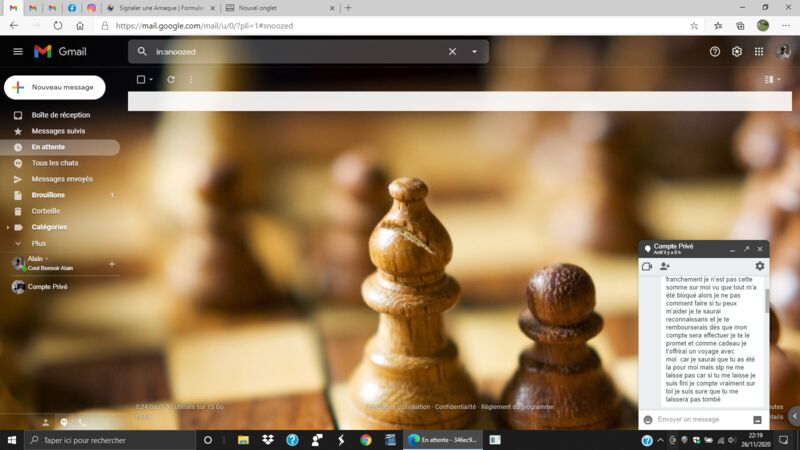Click Nouveau message button
This screenshot has width=800, height=450.
coord(55,87)
